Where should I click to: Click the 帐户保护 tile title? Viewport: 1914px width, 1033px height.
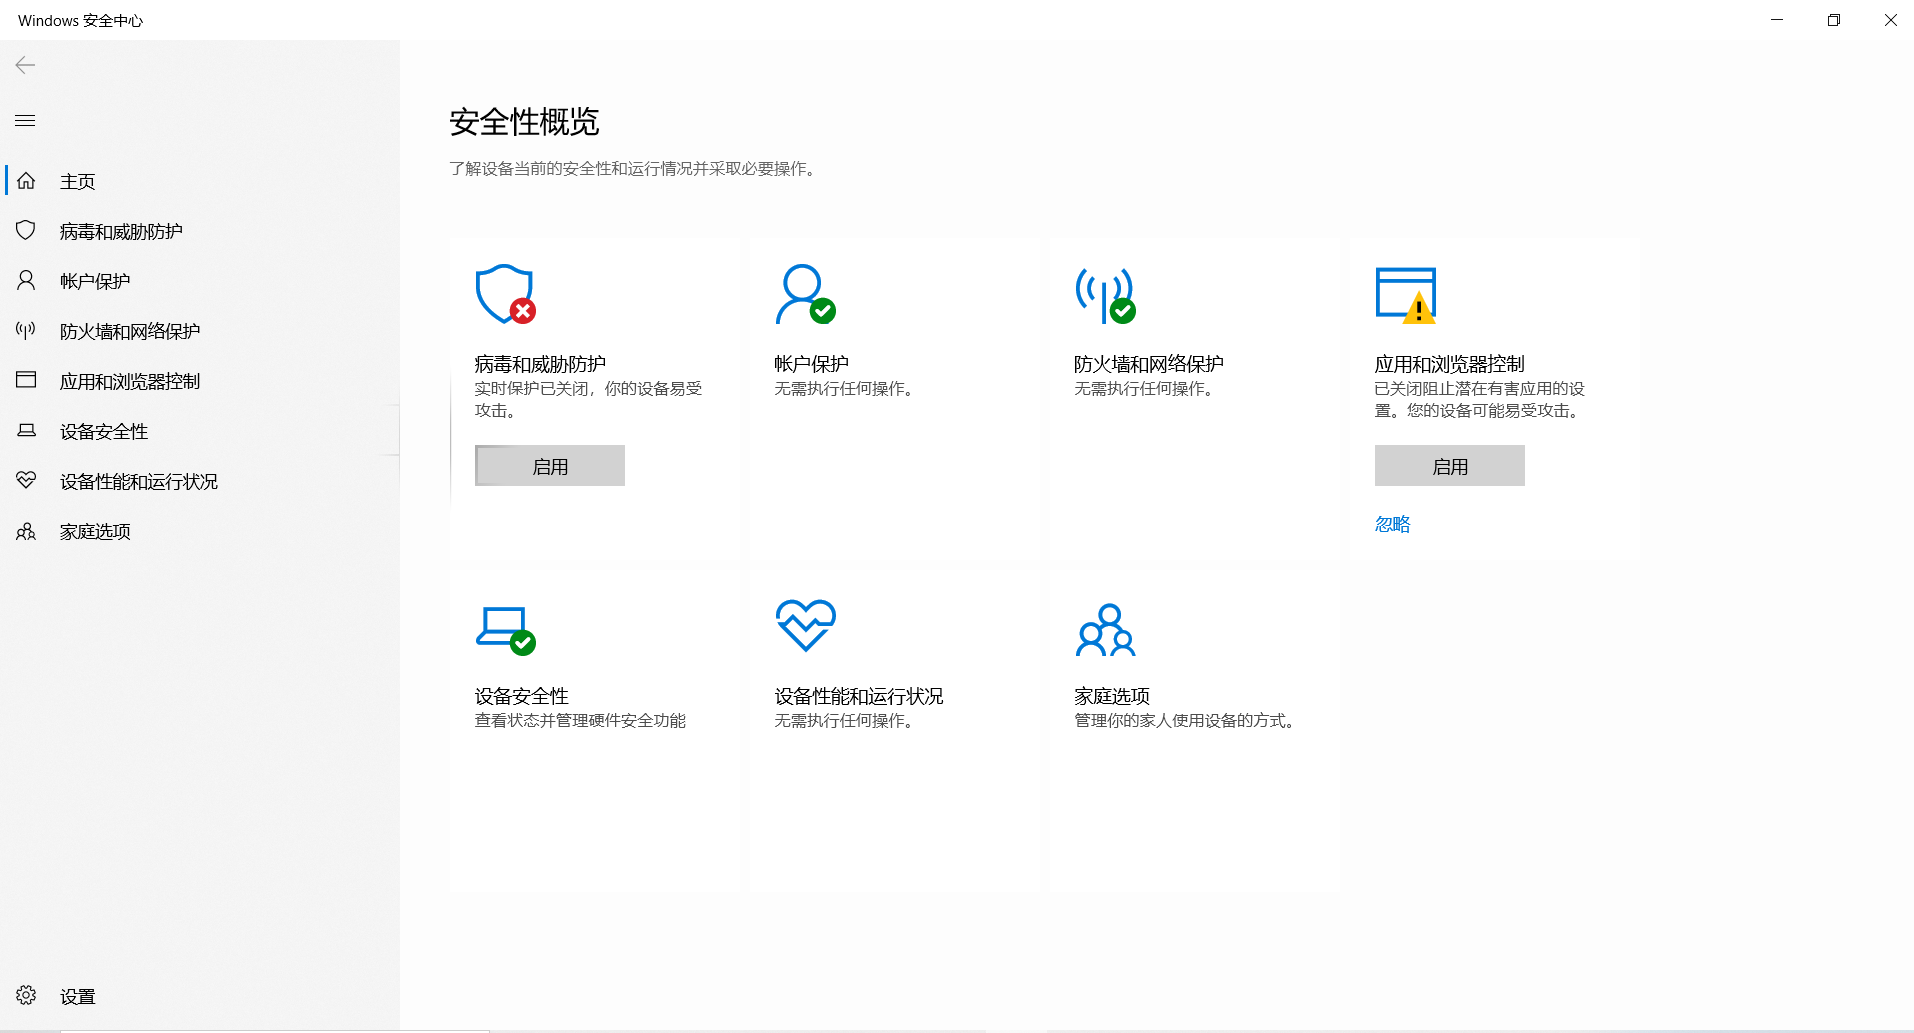(811, 364)
